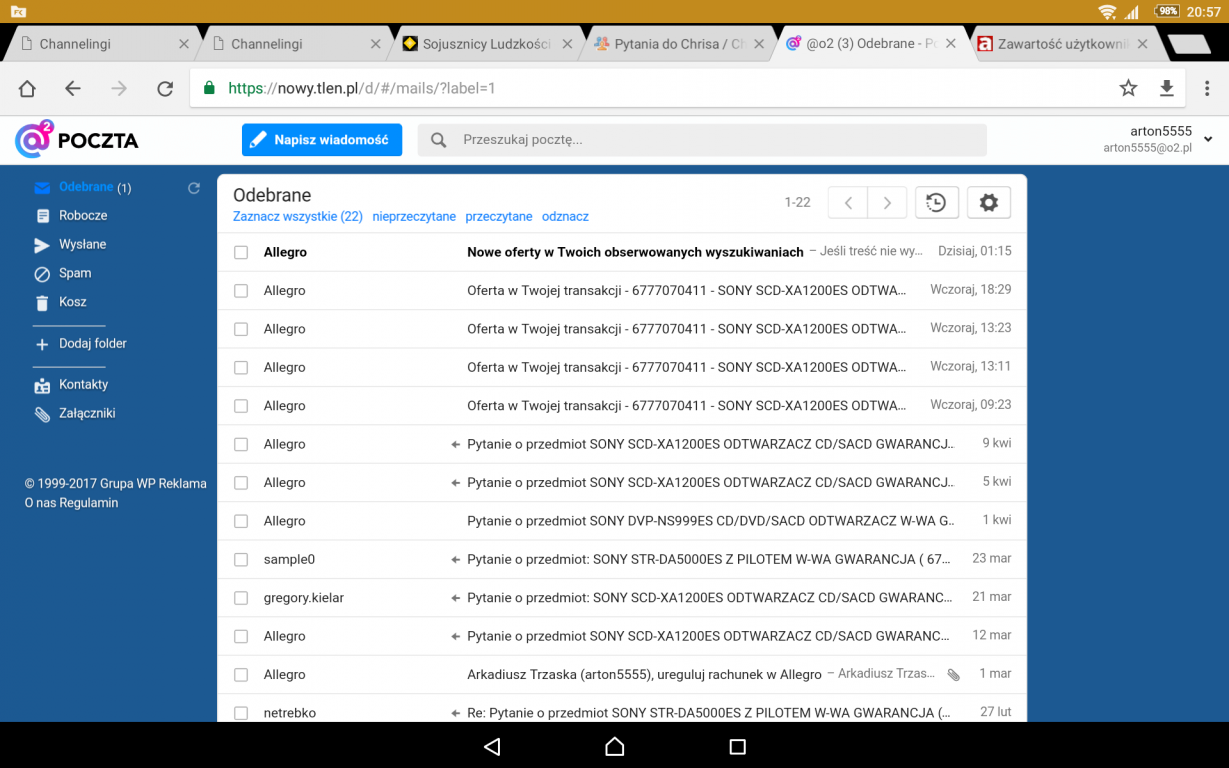Viewport: 1229px width, 768px height.
Task: Tap the Android home navigation button
Action: 614,746
